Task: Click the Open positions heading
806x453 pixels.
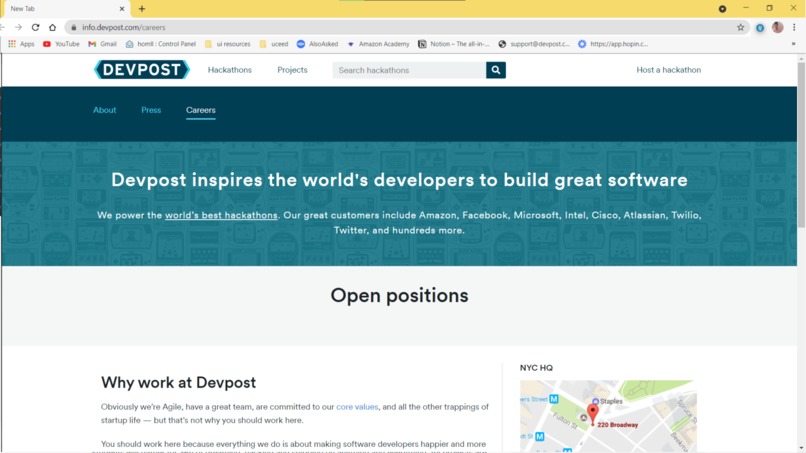Action: [399, 296]
